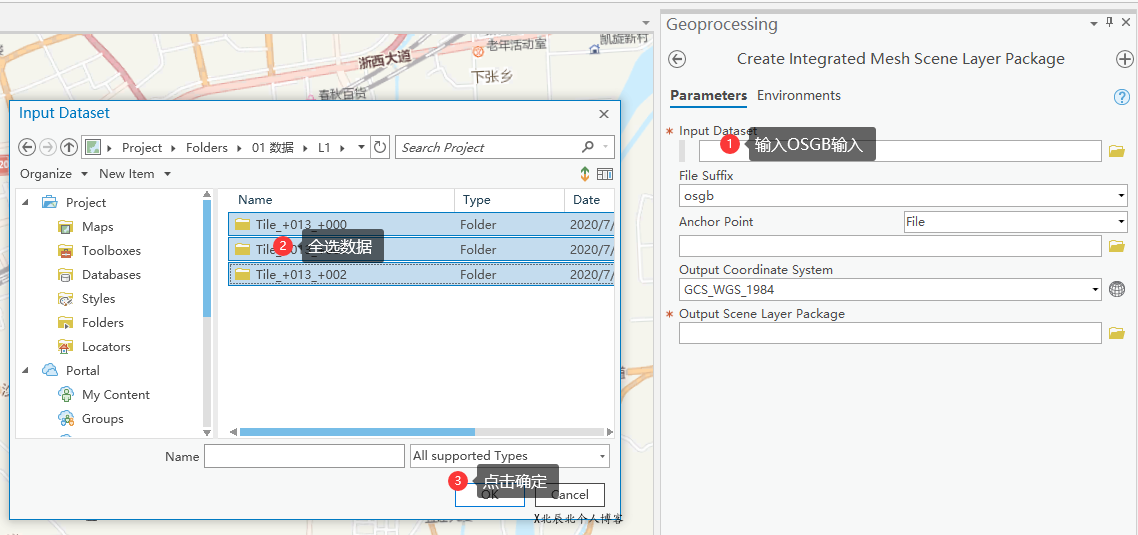This screenshot has width=1138, height=535.
Task: Browse folder icon for Output Scene Layer Package
Action: (x=1117, y=333)
